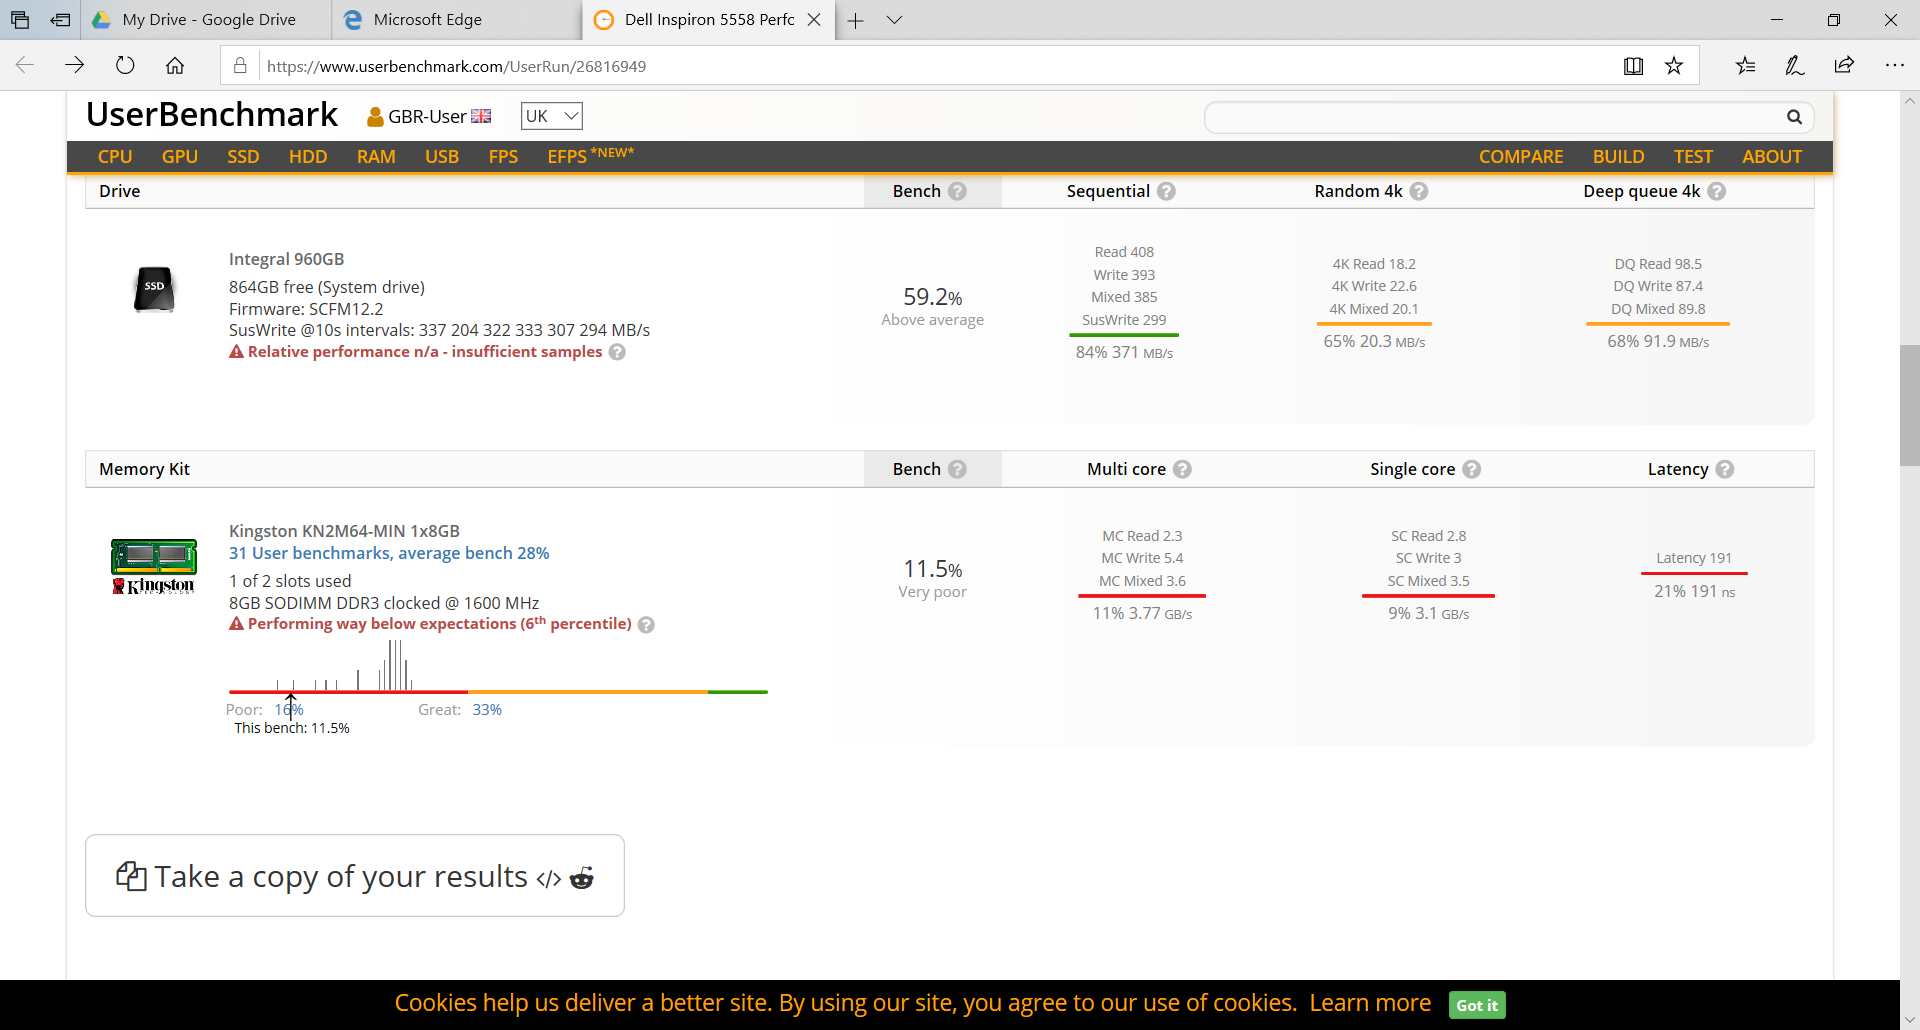This screenshot has height=1030, width=1920.
Task: Click the help icon beside Latency
Action: [1725, 469]
